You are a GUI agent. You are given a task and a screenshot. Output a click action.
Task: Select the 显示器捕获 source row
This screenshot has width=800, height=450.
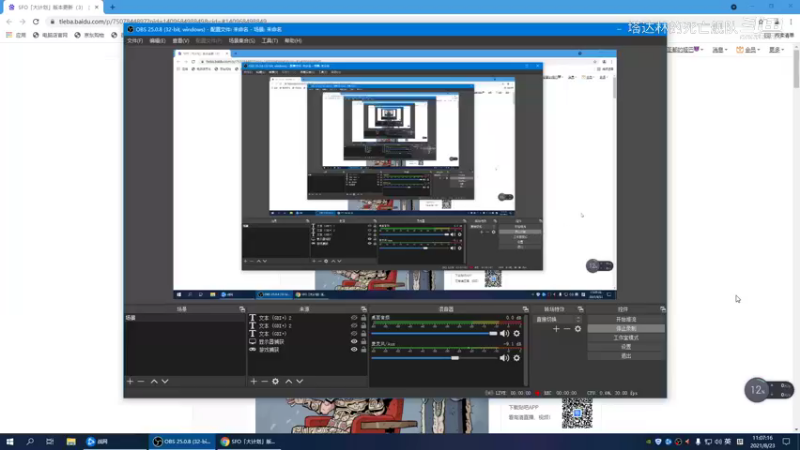307,341
